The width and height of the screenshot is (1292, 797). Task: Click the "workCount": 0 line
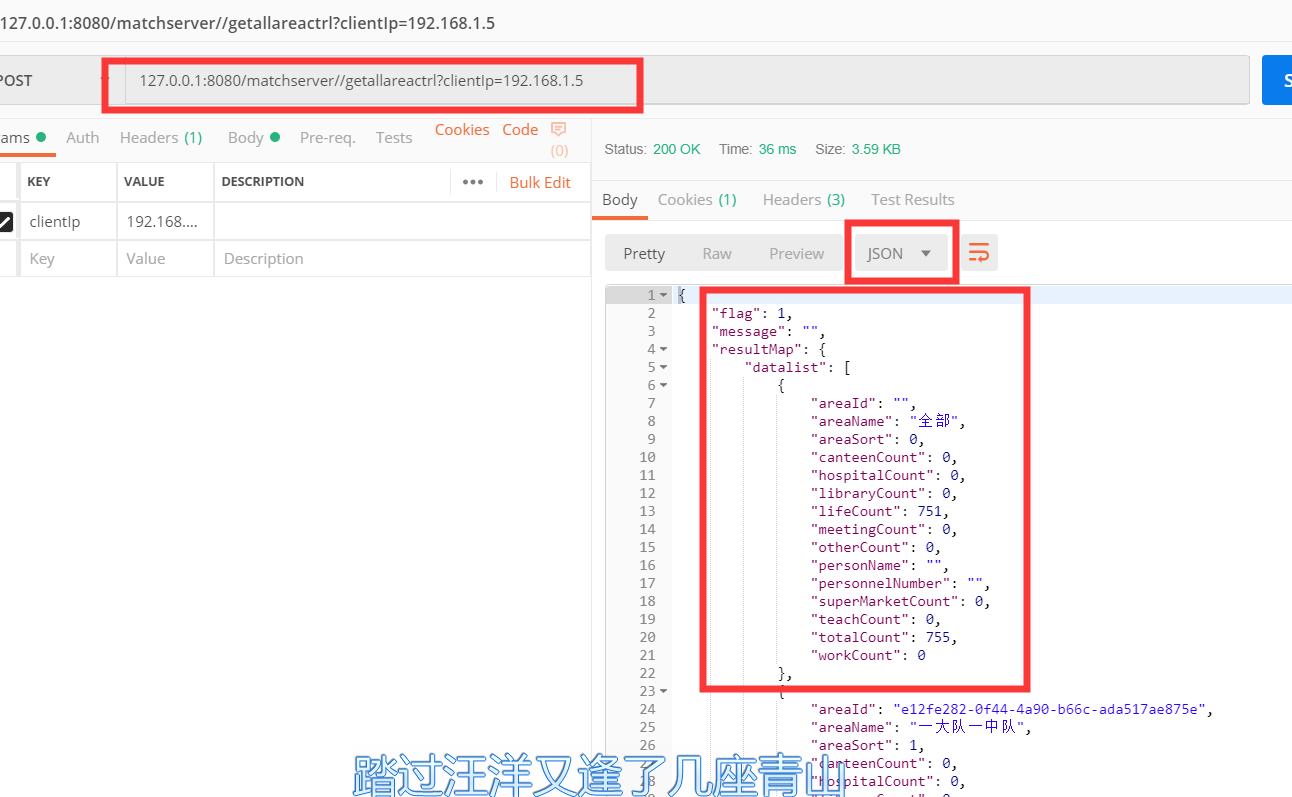868,655
